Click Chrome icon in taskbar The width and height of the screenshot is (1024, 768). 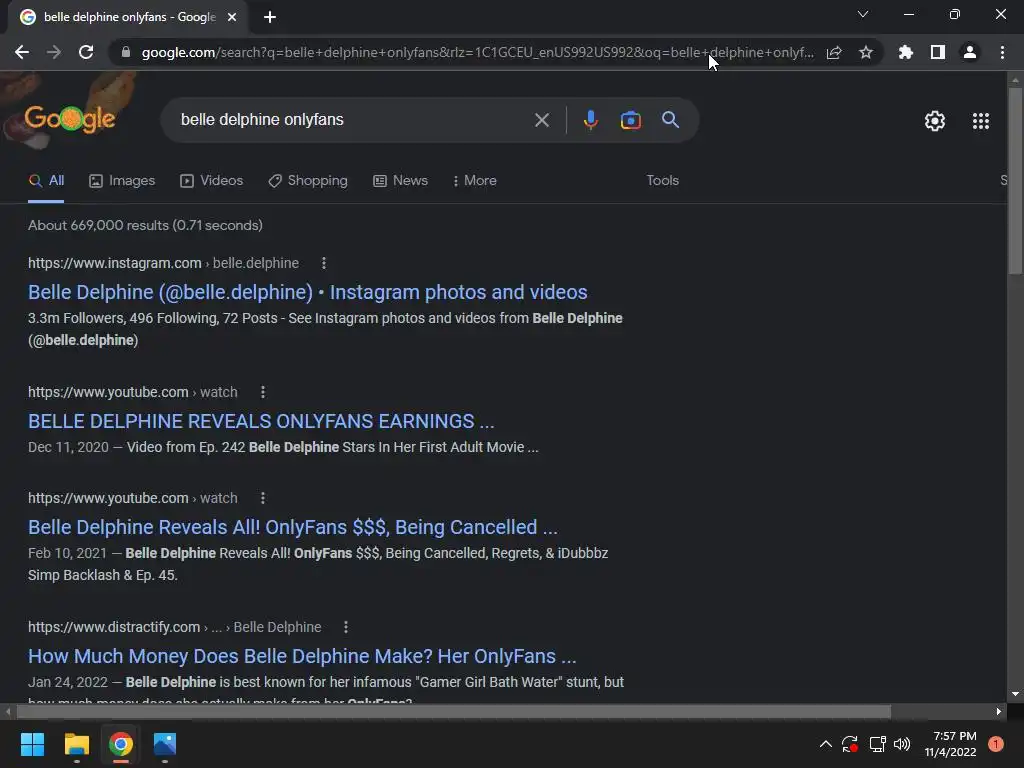[121, 744]
